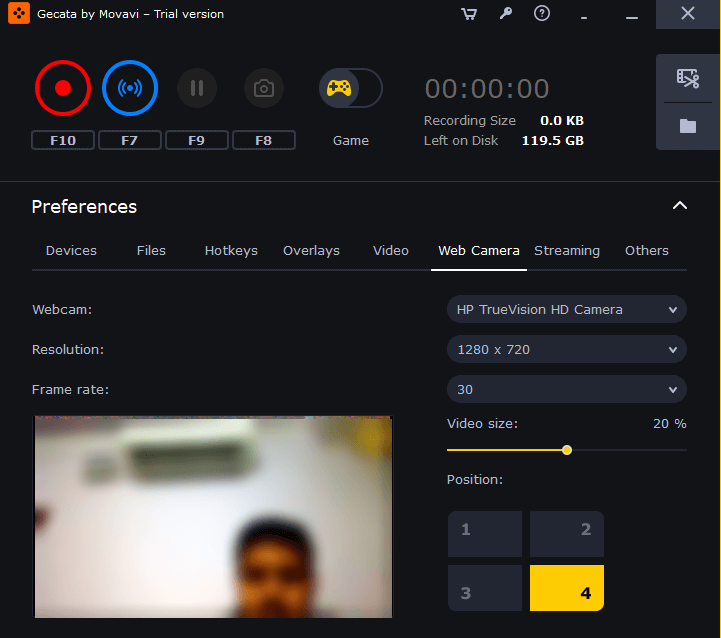Click the Video size 20 % value
The image size is (721, 638).
669,424
